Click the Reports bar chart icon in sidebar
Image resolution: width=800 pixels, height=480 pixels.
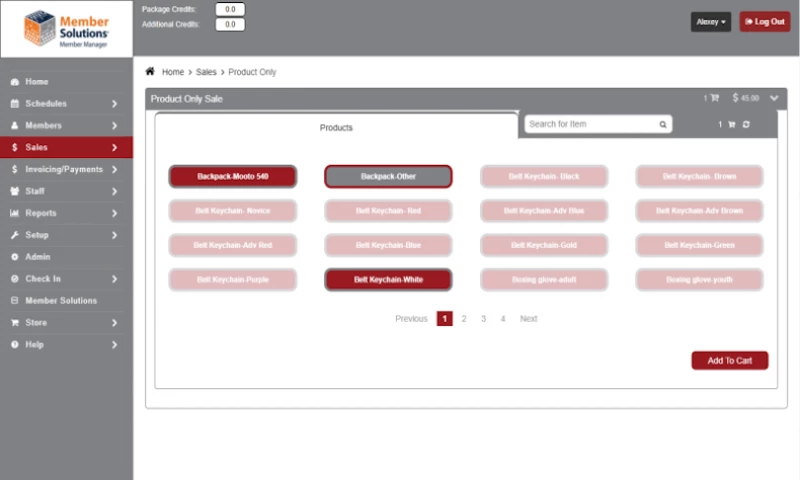point(15,213)
